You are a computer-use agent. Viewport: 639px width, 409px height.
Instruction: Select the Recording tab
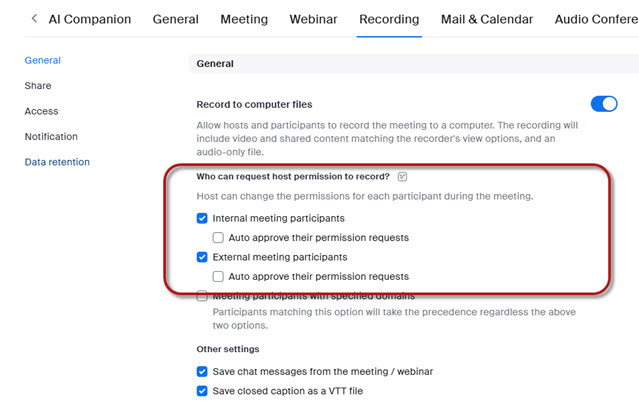(x=389, y=19)
